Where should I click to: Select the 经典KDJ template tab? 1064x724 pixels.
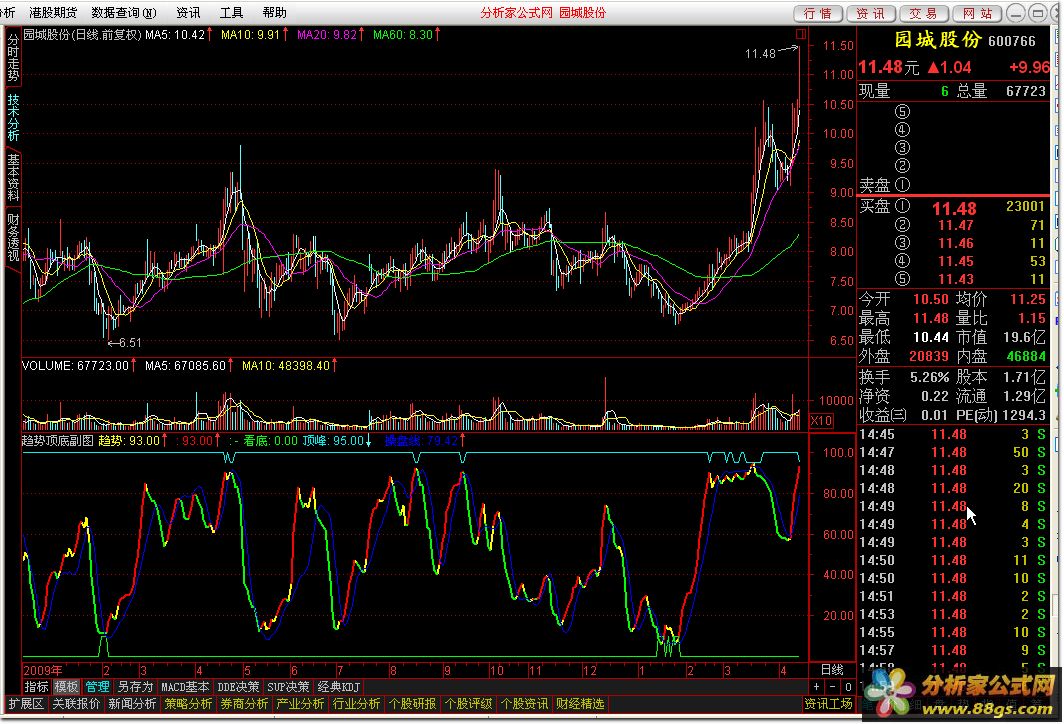point(339,687)
